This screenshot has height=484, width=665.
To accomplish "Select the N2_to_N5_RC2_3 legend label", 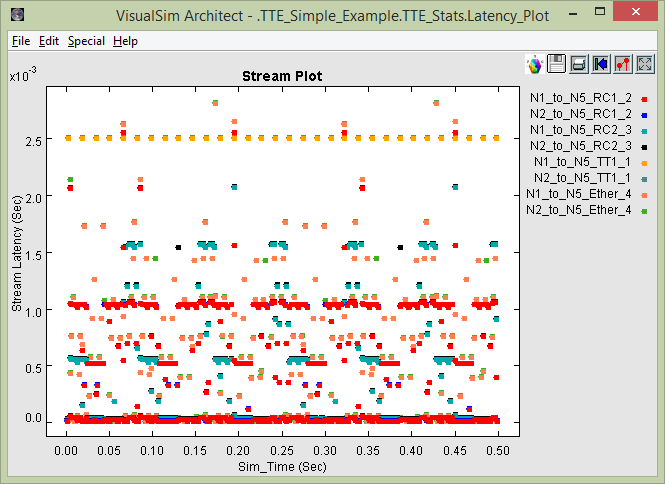I will (579, 146).
